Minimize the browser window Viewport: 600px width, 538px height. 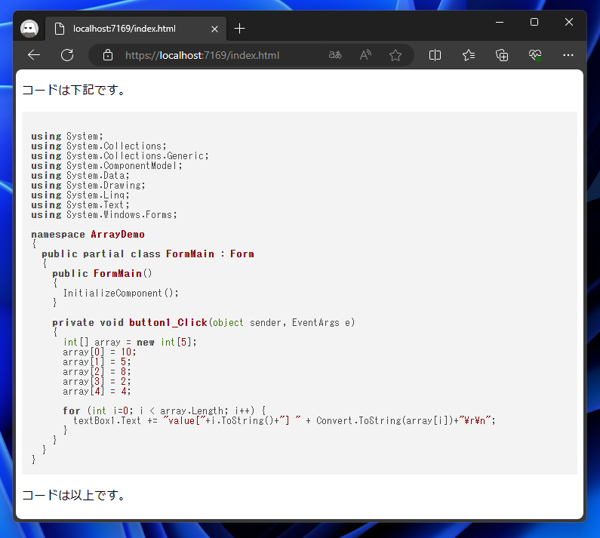[499, 23]
